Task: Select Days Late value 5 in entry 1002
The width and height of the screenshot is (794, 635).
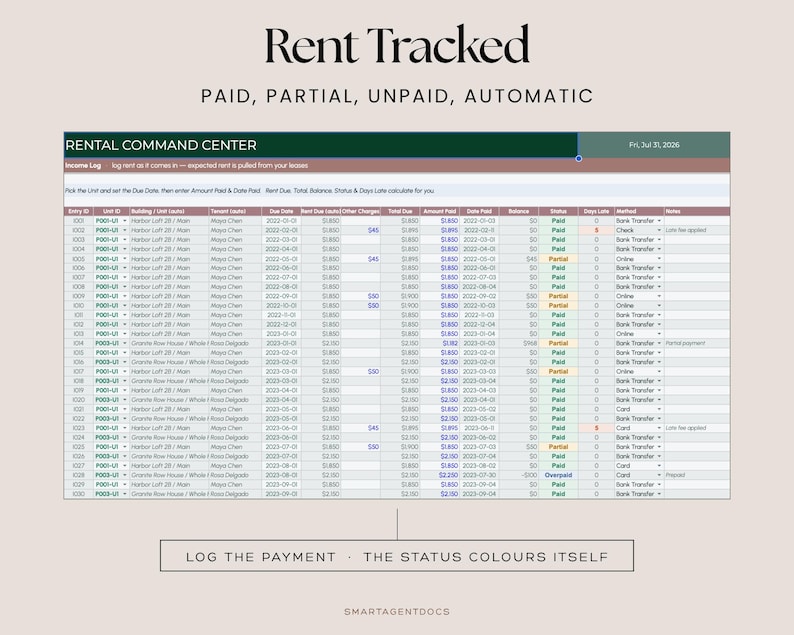Action: [596, 230]
